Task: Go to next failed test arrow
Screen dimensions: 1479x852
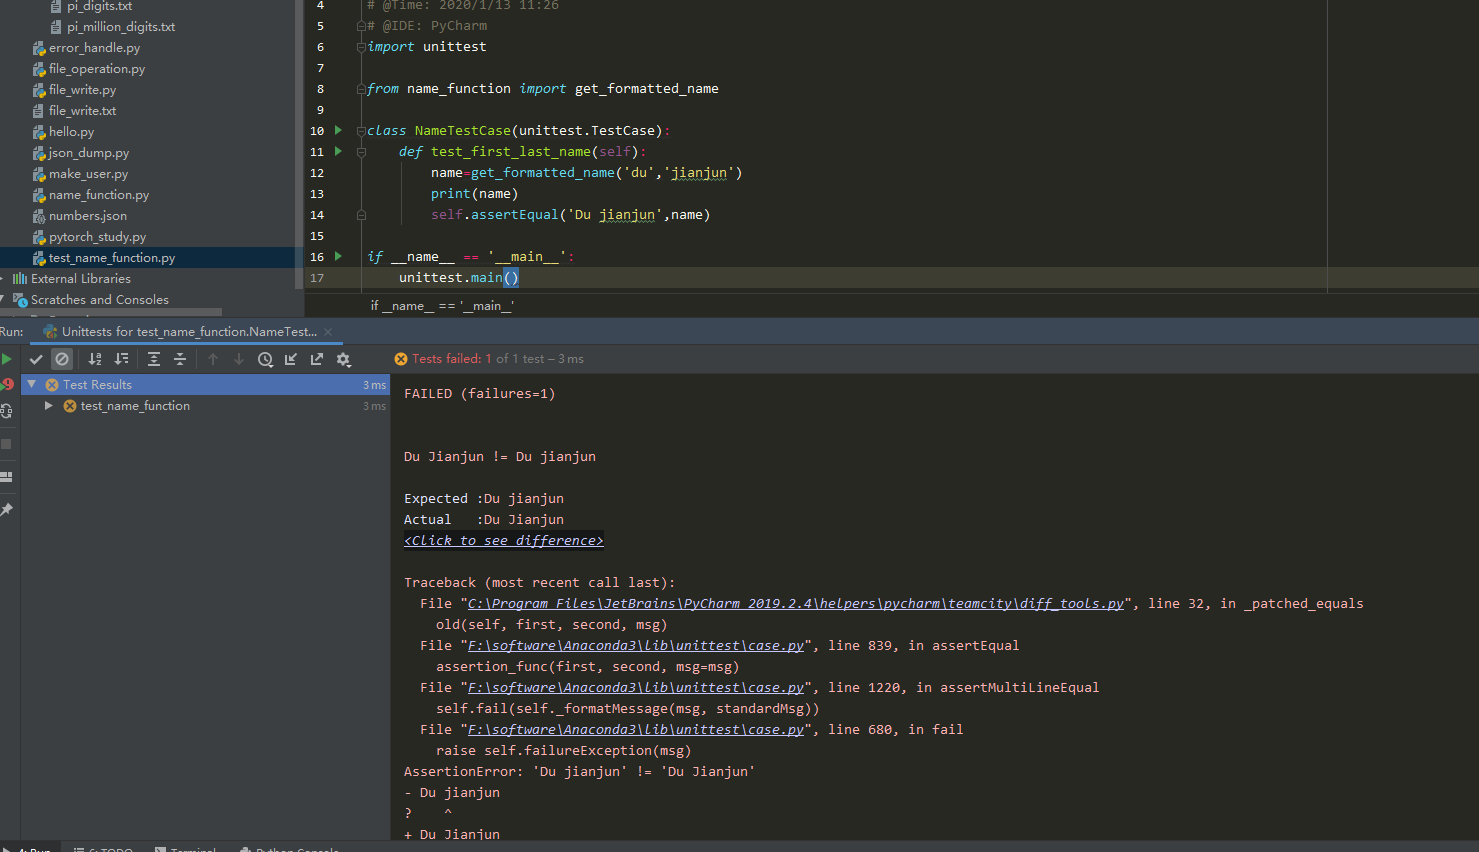Action: pos(239,359)
